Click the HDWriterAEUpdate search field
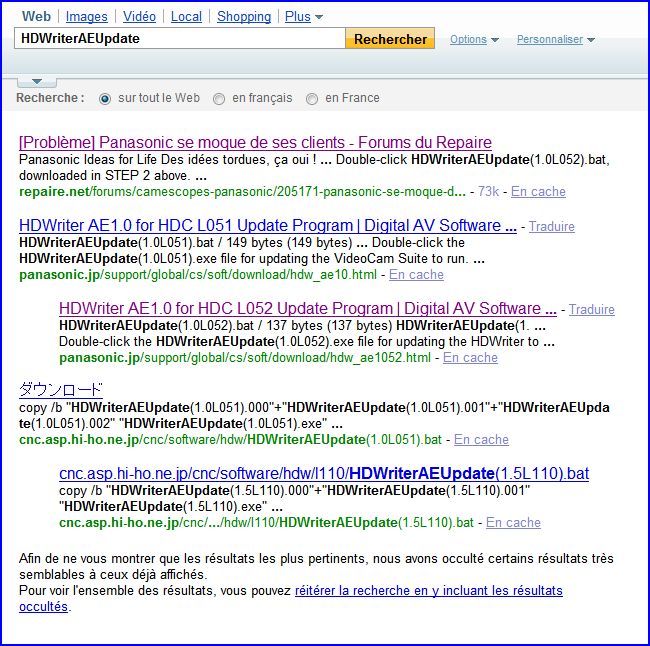The width and height of the screenshot is (650, 646). pyautogui.click(x=179, y=39)
